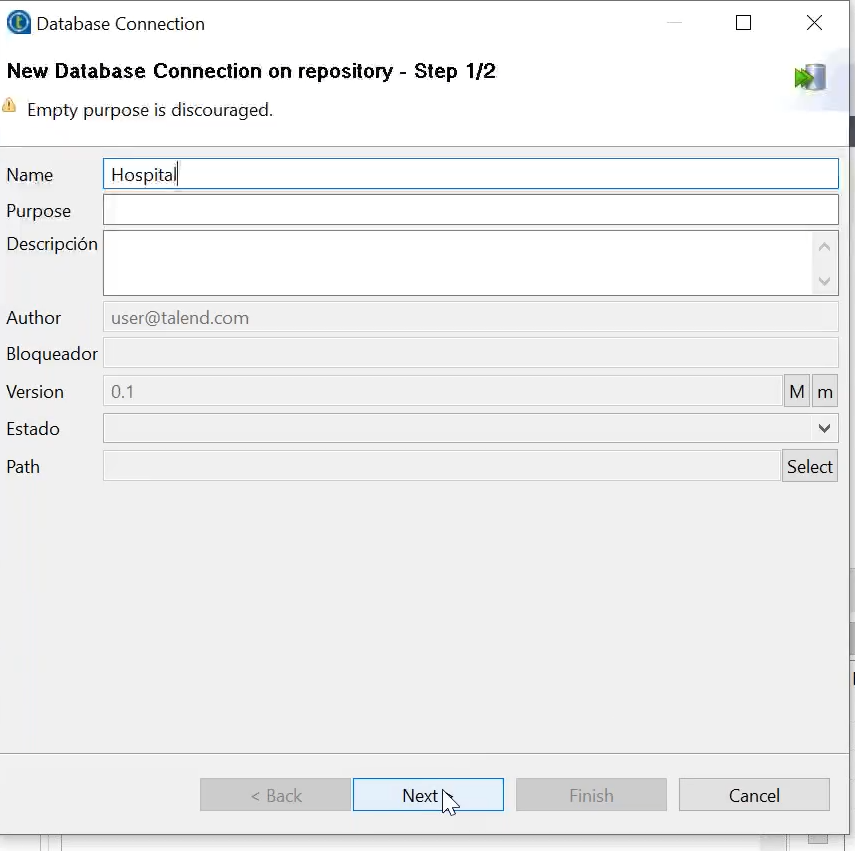Screen dimensions: 855x851
Task: Increase major version with M button
Action: pyautogui.click(x=797, y=391)
